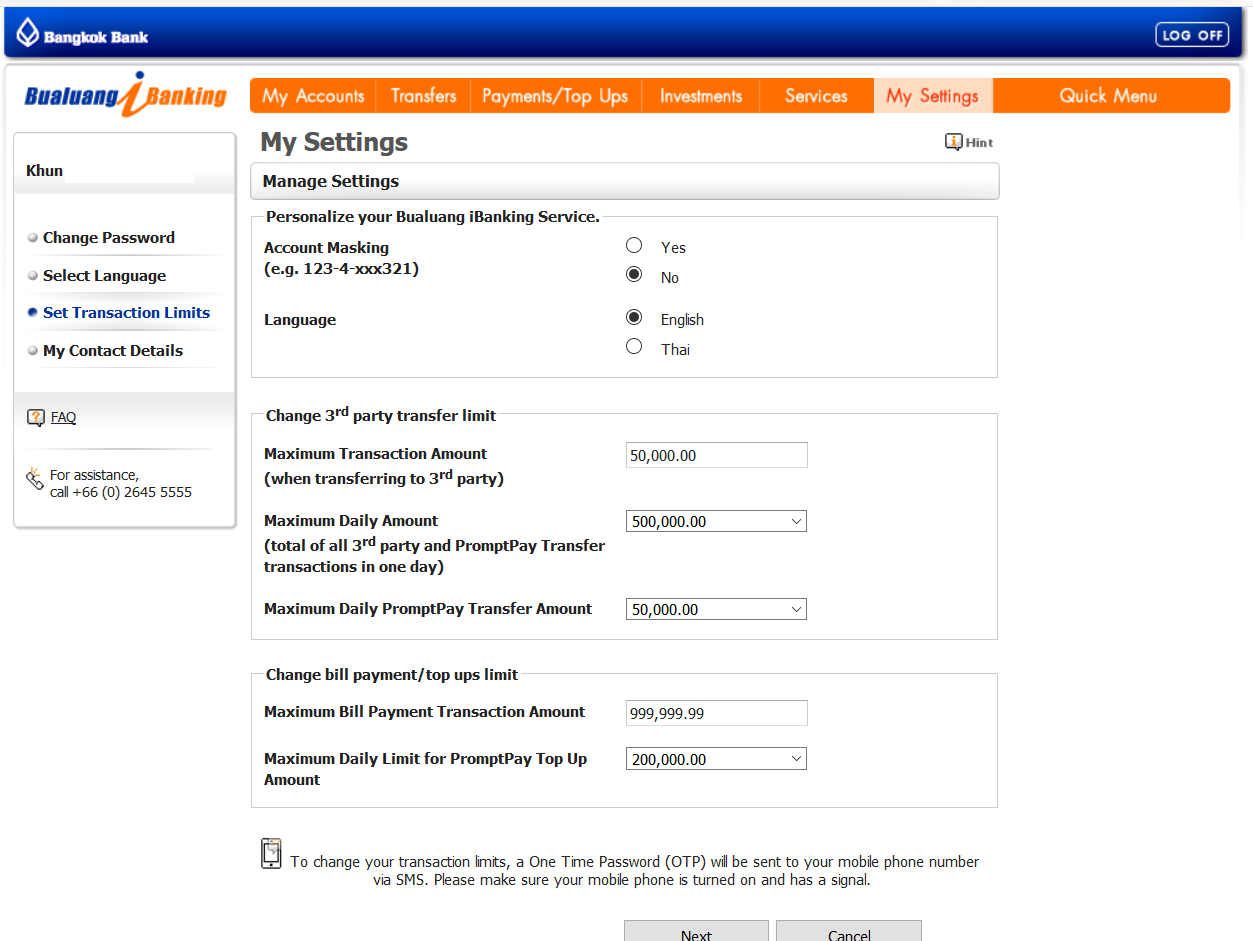
Task: Select No for Account Masking
Action: tap(634, 275)
